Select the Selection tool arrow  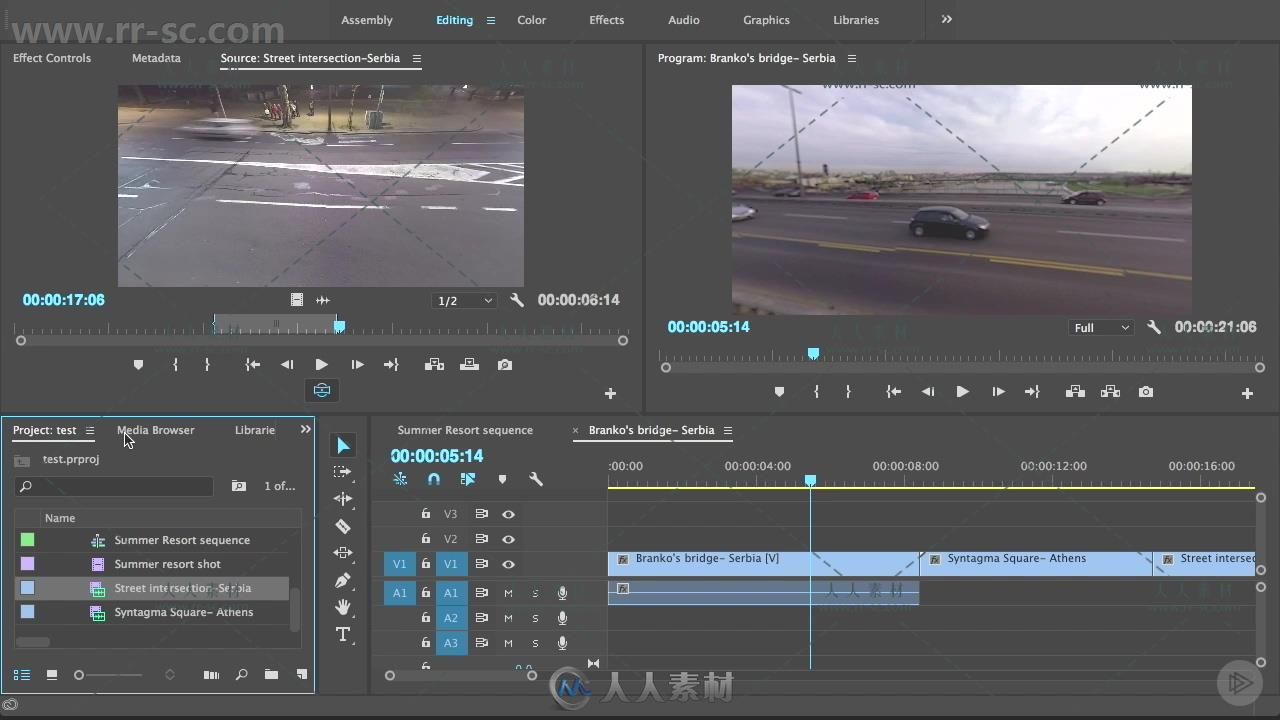pyautogui.click(x=343, y=446)
